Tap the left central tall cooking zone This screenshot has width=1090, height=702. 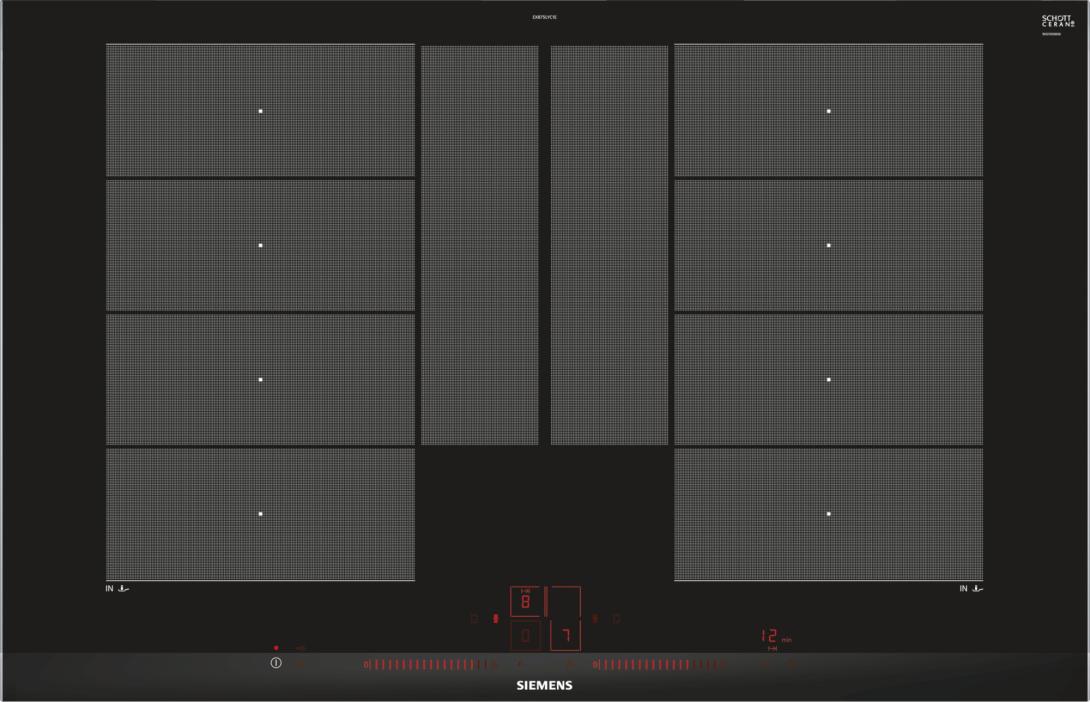click(x=480, y=245)
